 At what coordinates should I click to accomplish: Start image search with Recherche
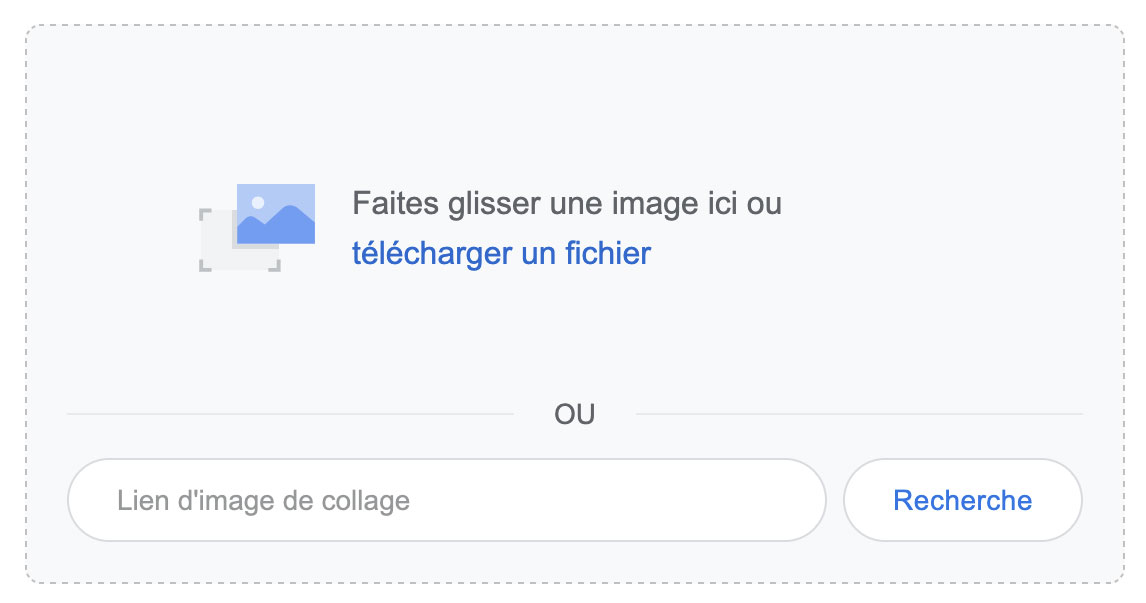(x=962, y=500)
